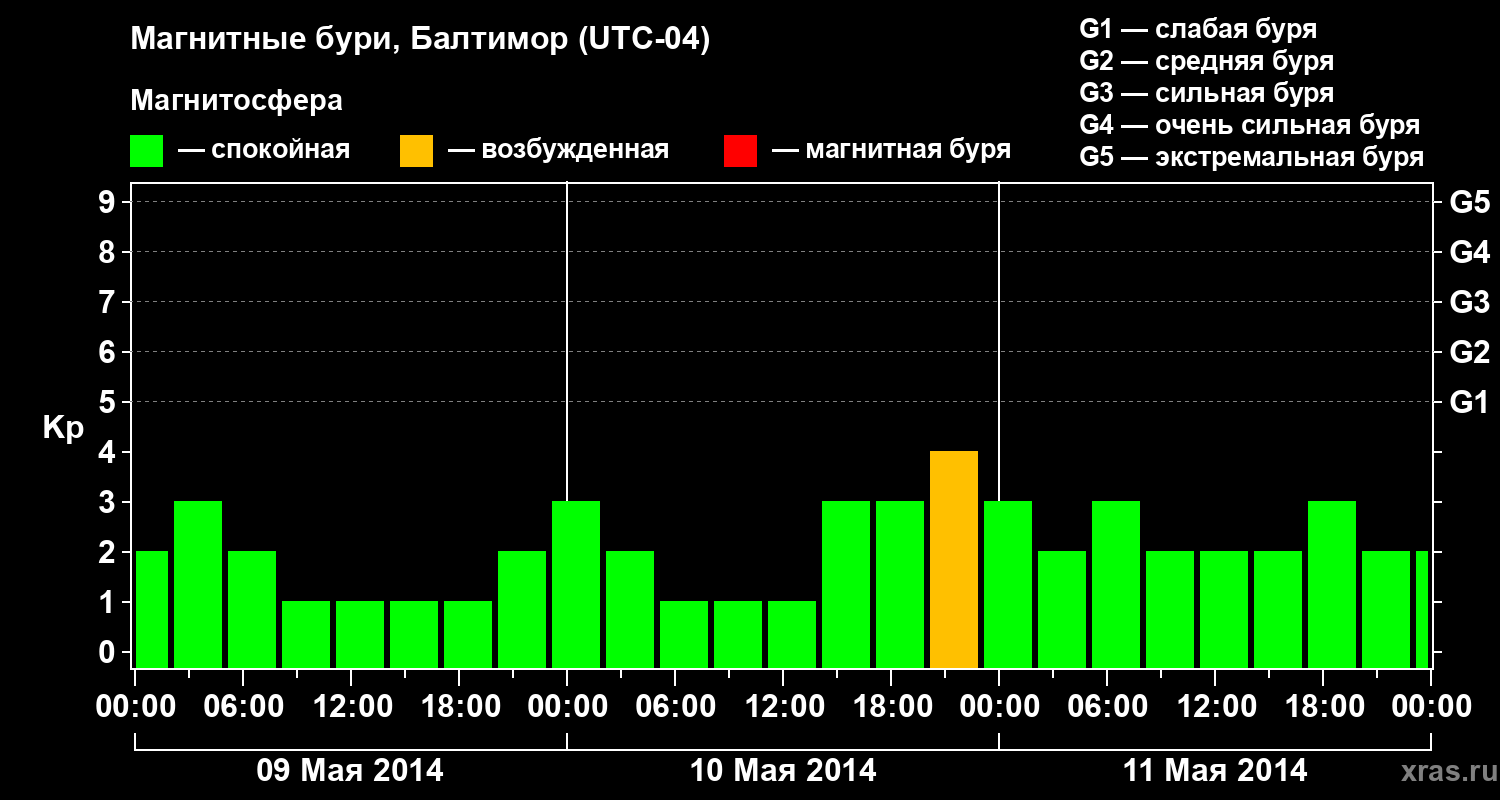Click the orange Kp 4 bar
The height and width of the screenshot is (800, 1500).
point(954,560)
